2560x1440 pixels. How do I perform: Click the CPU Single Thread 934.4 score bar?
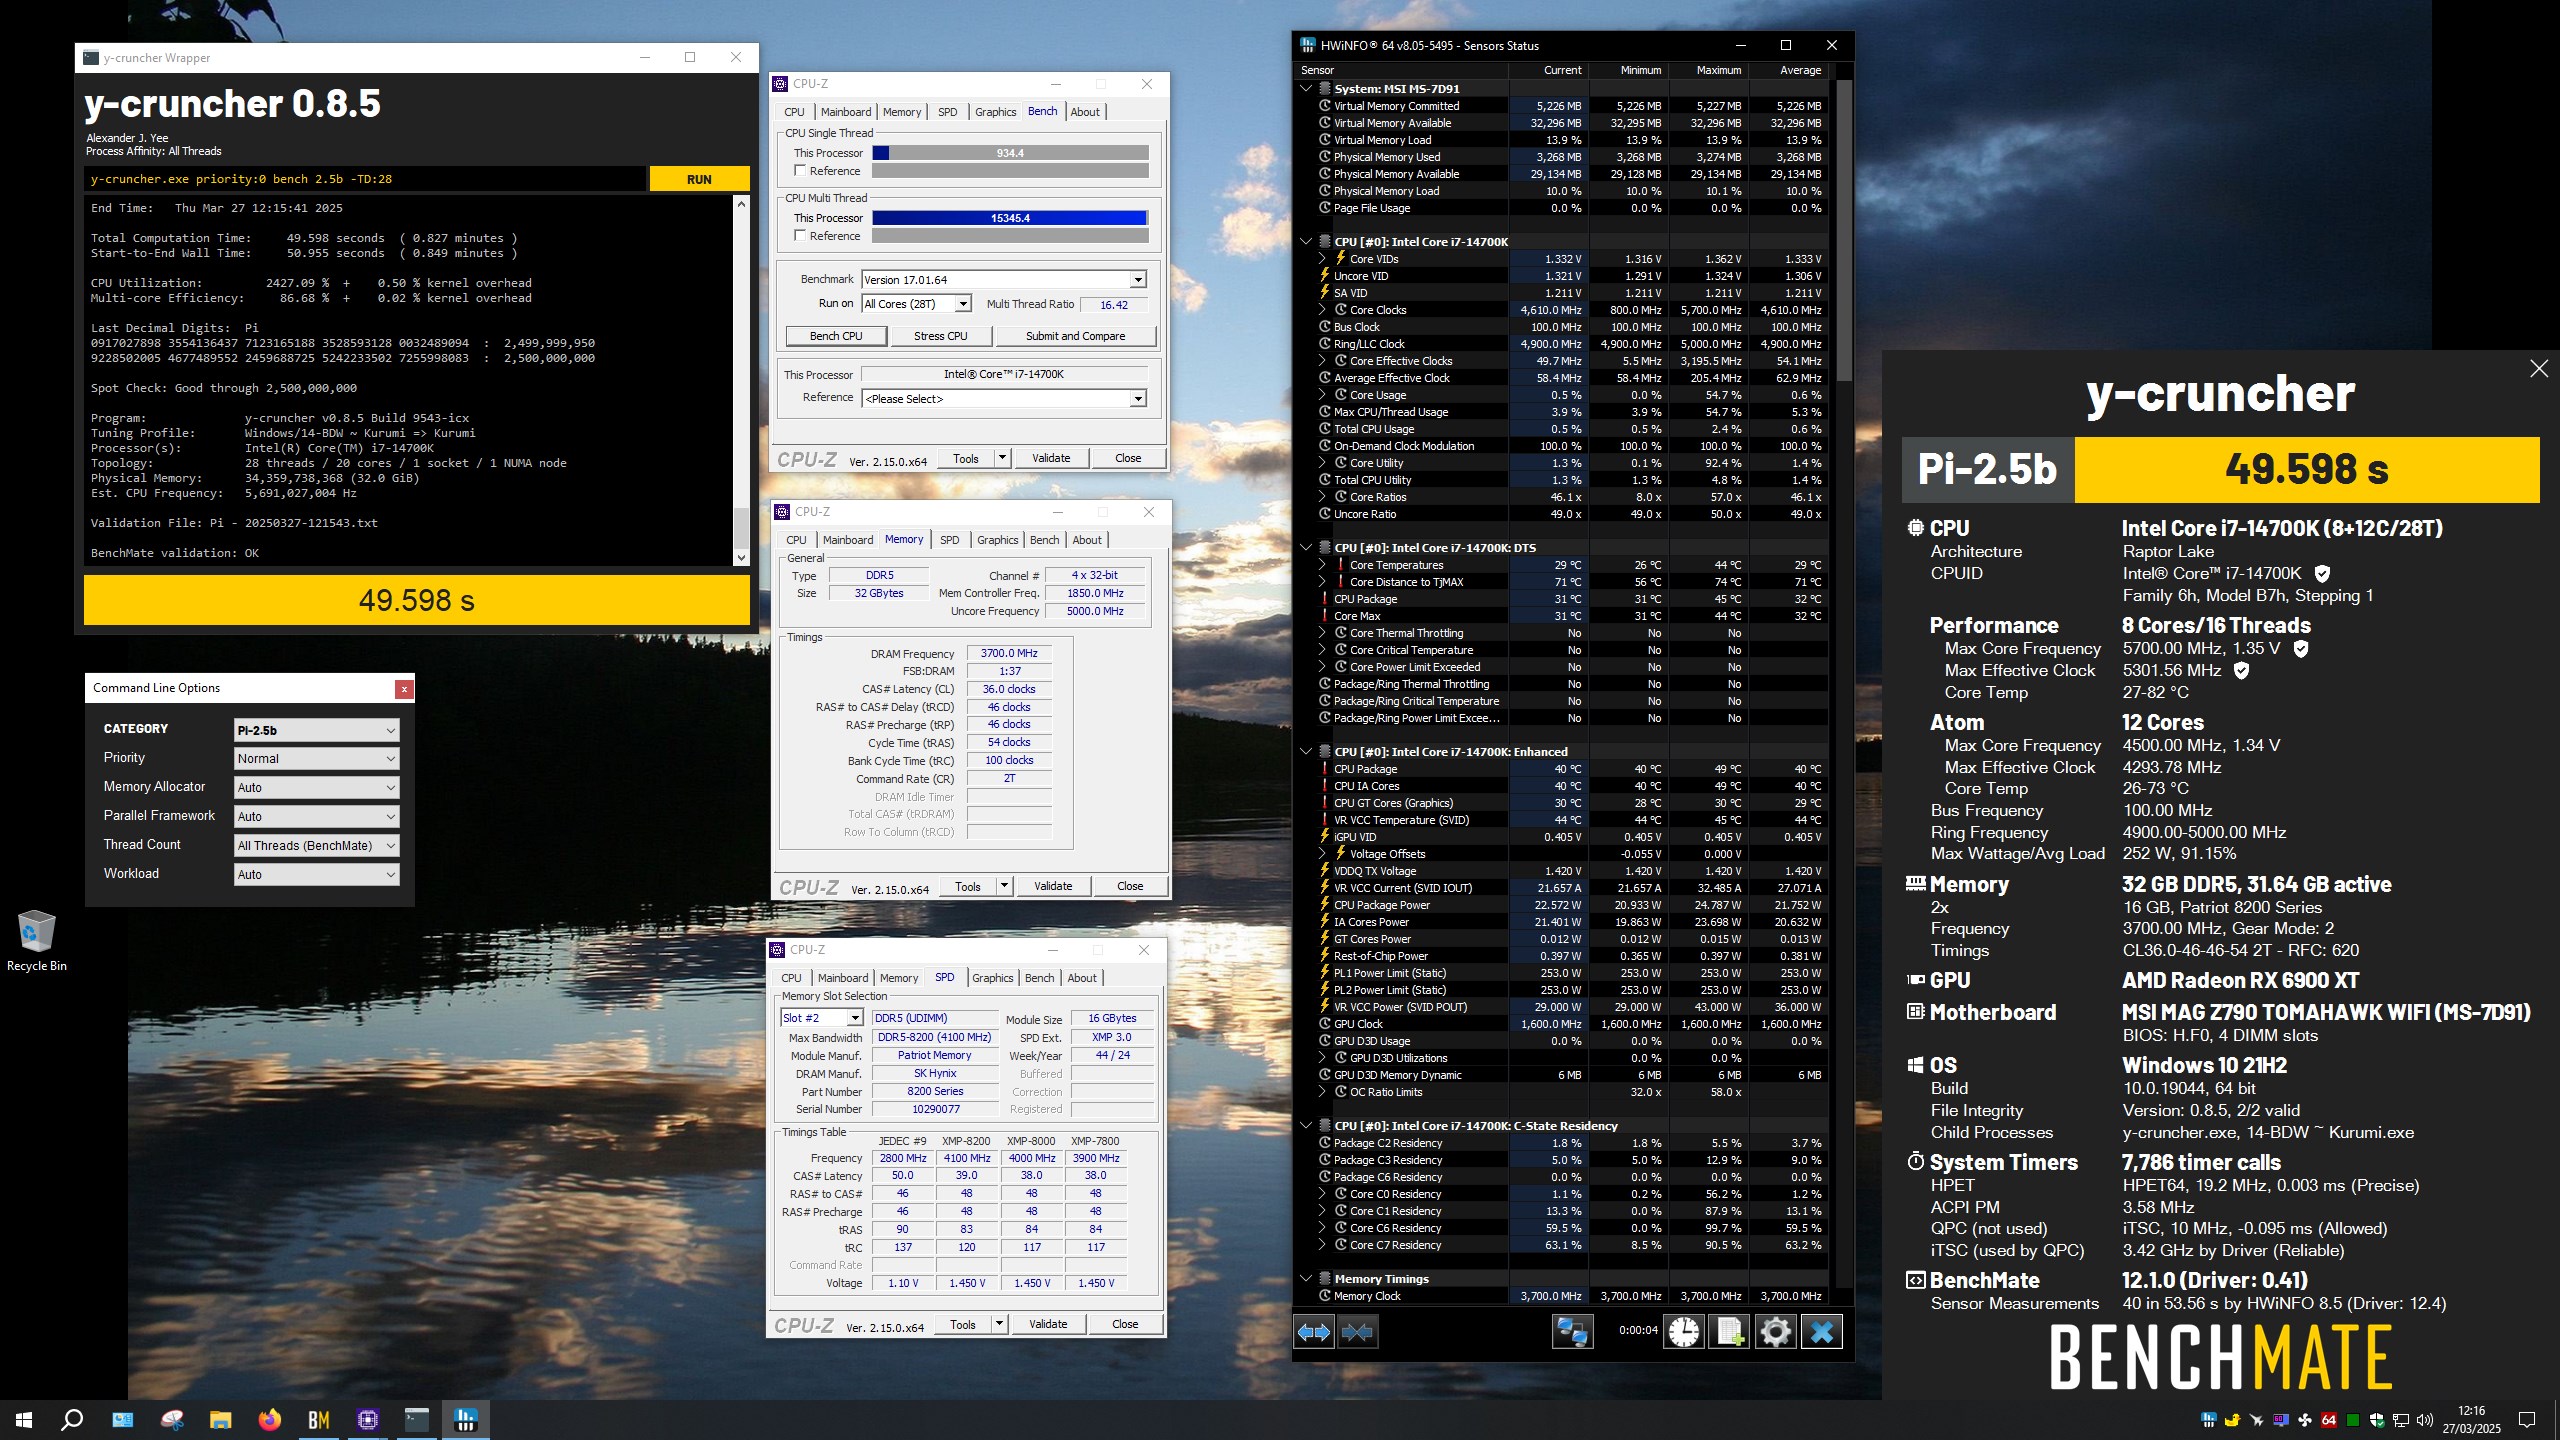[x=1010, y=153]
